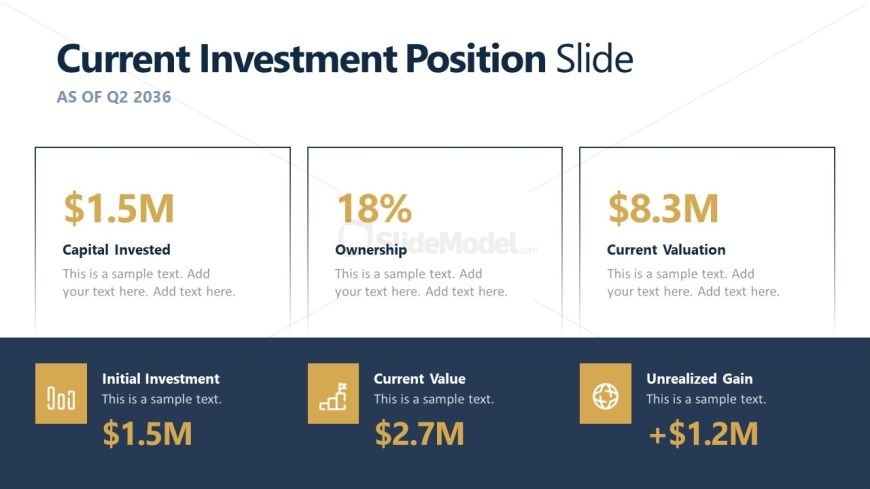Select the Capital Invested heading
This screenshot has height=489, width=870.
117,250
